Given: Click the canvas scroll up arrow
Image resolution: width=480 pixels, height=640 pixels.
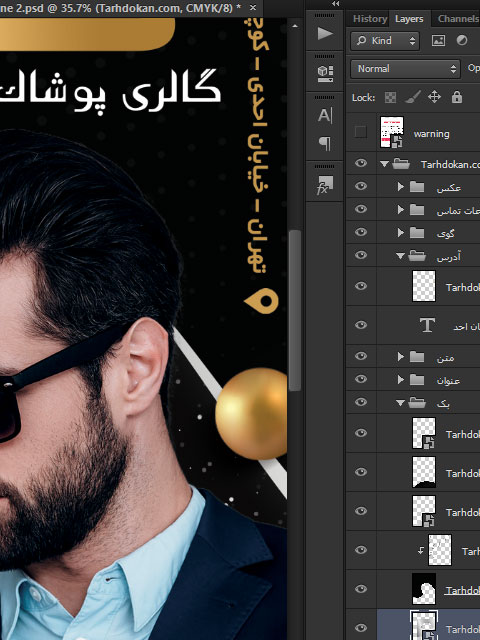Looking at the screenshot, I should (295, 26).
